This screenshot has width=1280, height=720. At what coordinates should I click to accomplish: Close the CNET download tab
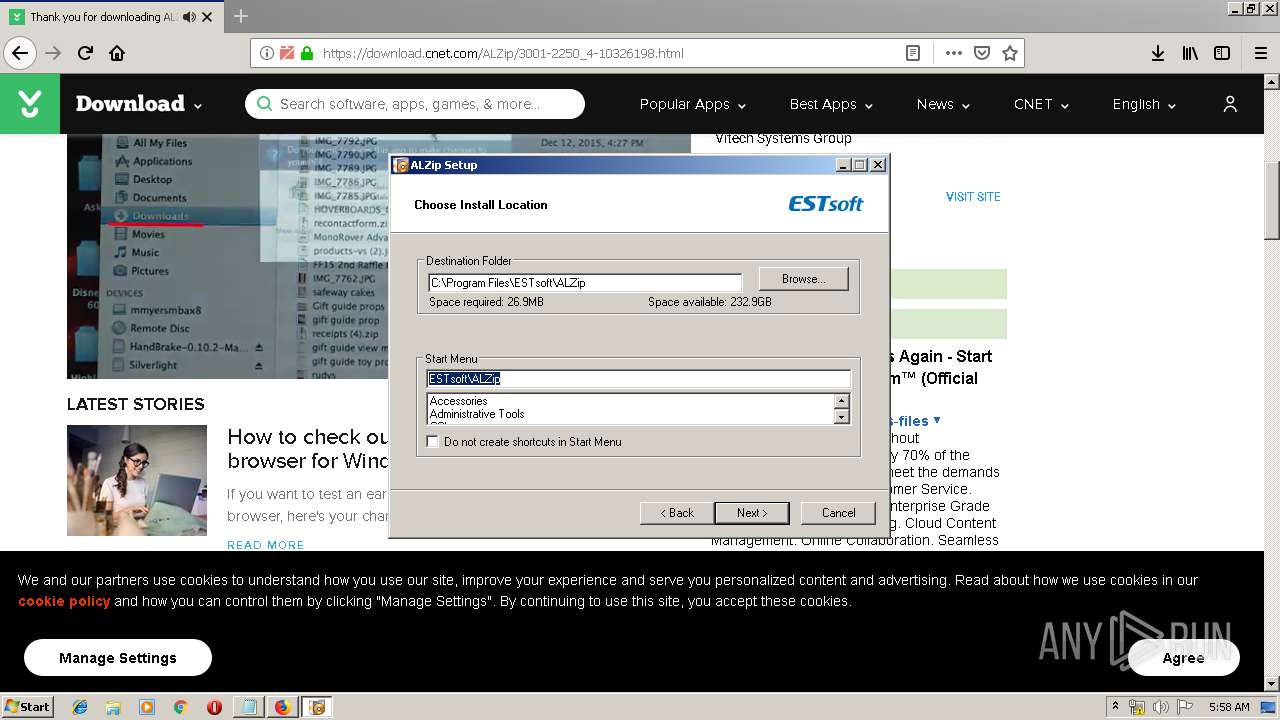click(207, 17)
